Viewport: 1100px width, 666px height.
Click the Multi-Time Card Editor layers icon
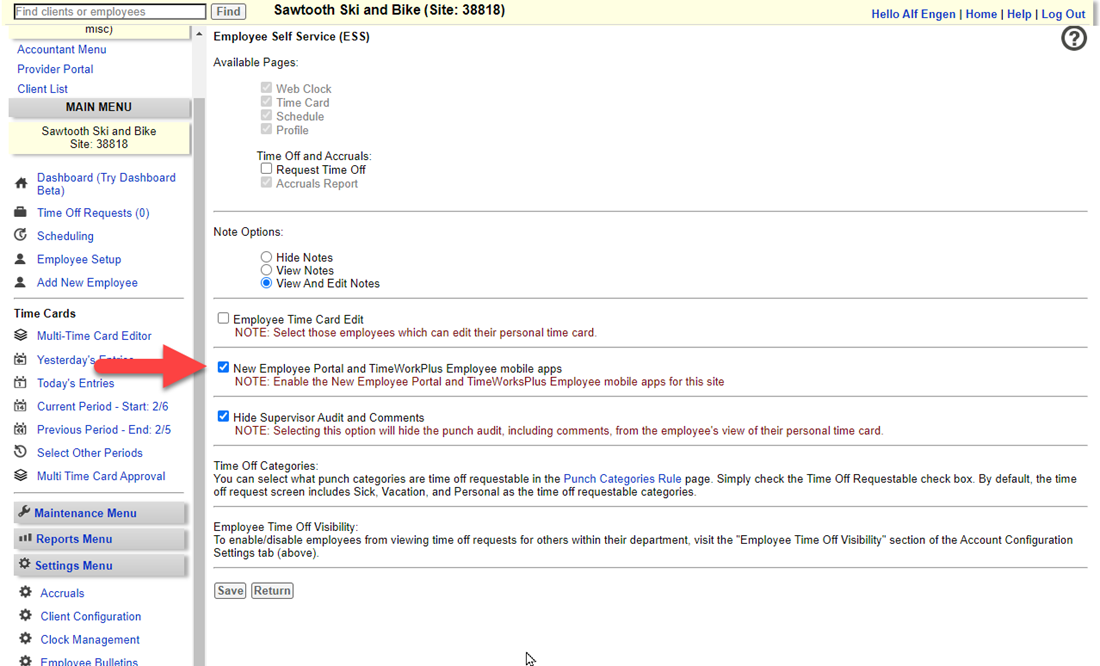[21, 336]
